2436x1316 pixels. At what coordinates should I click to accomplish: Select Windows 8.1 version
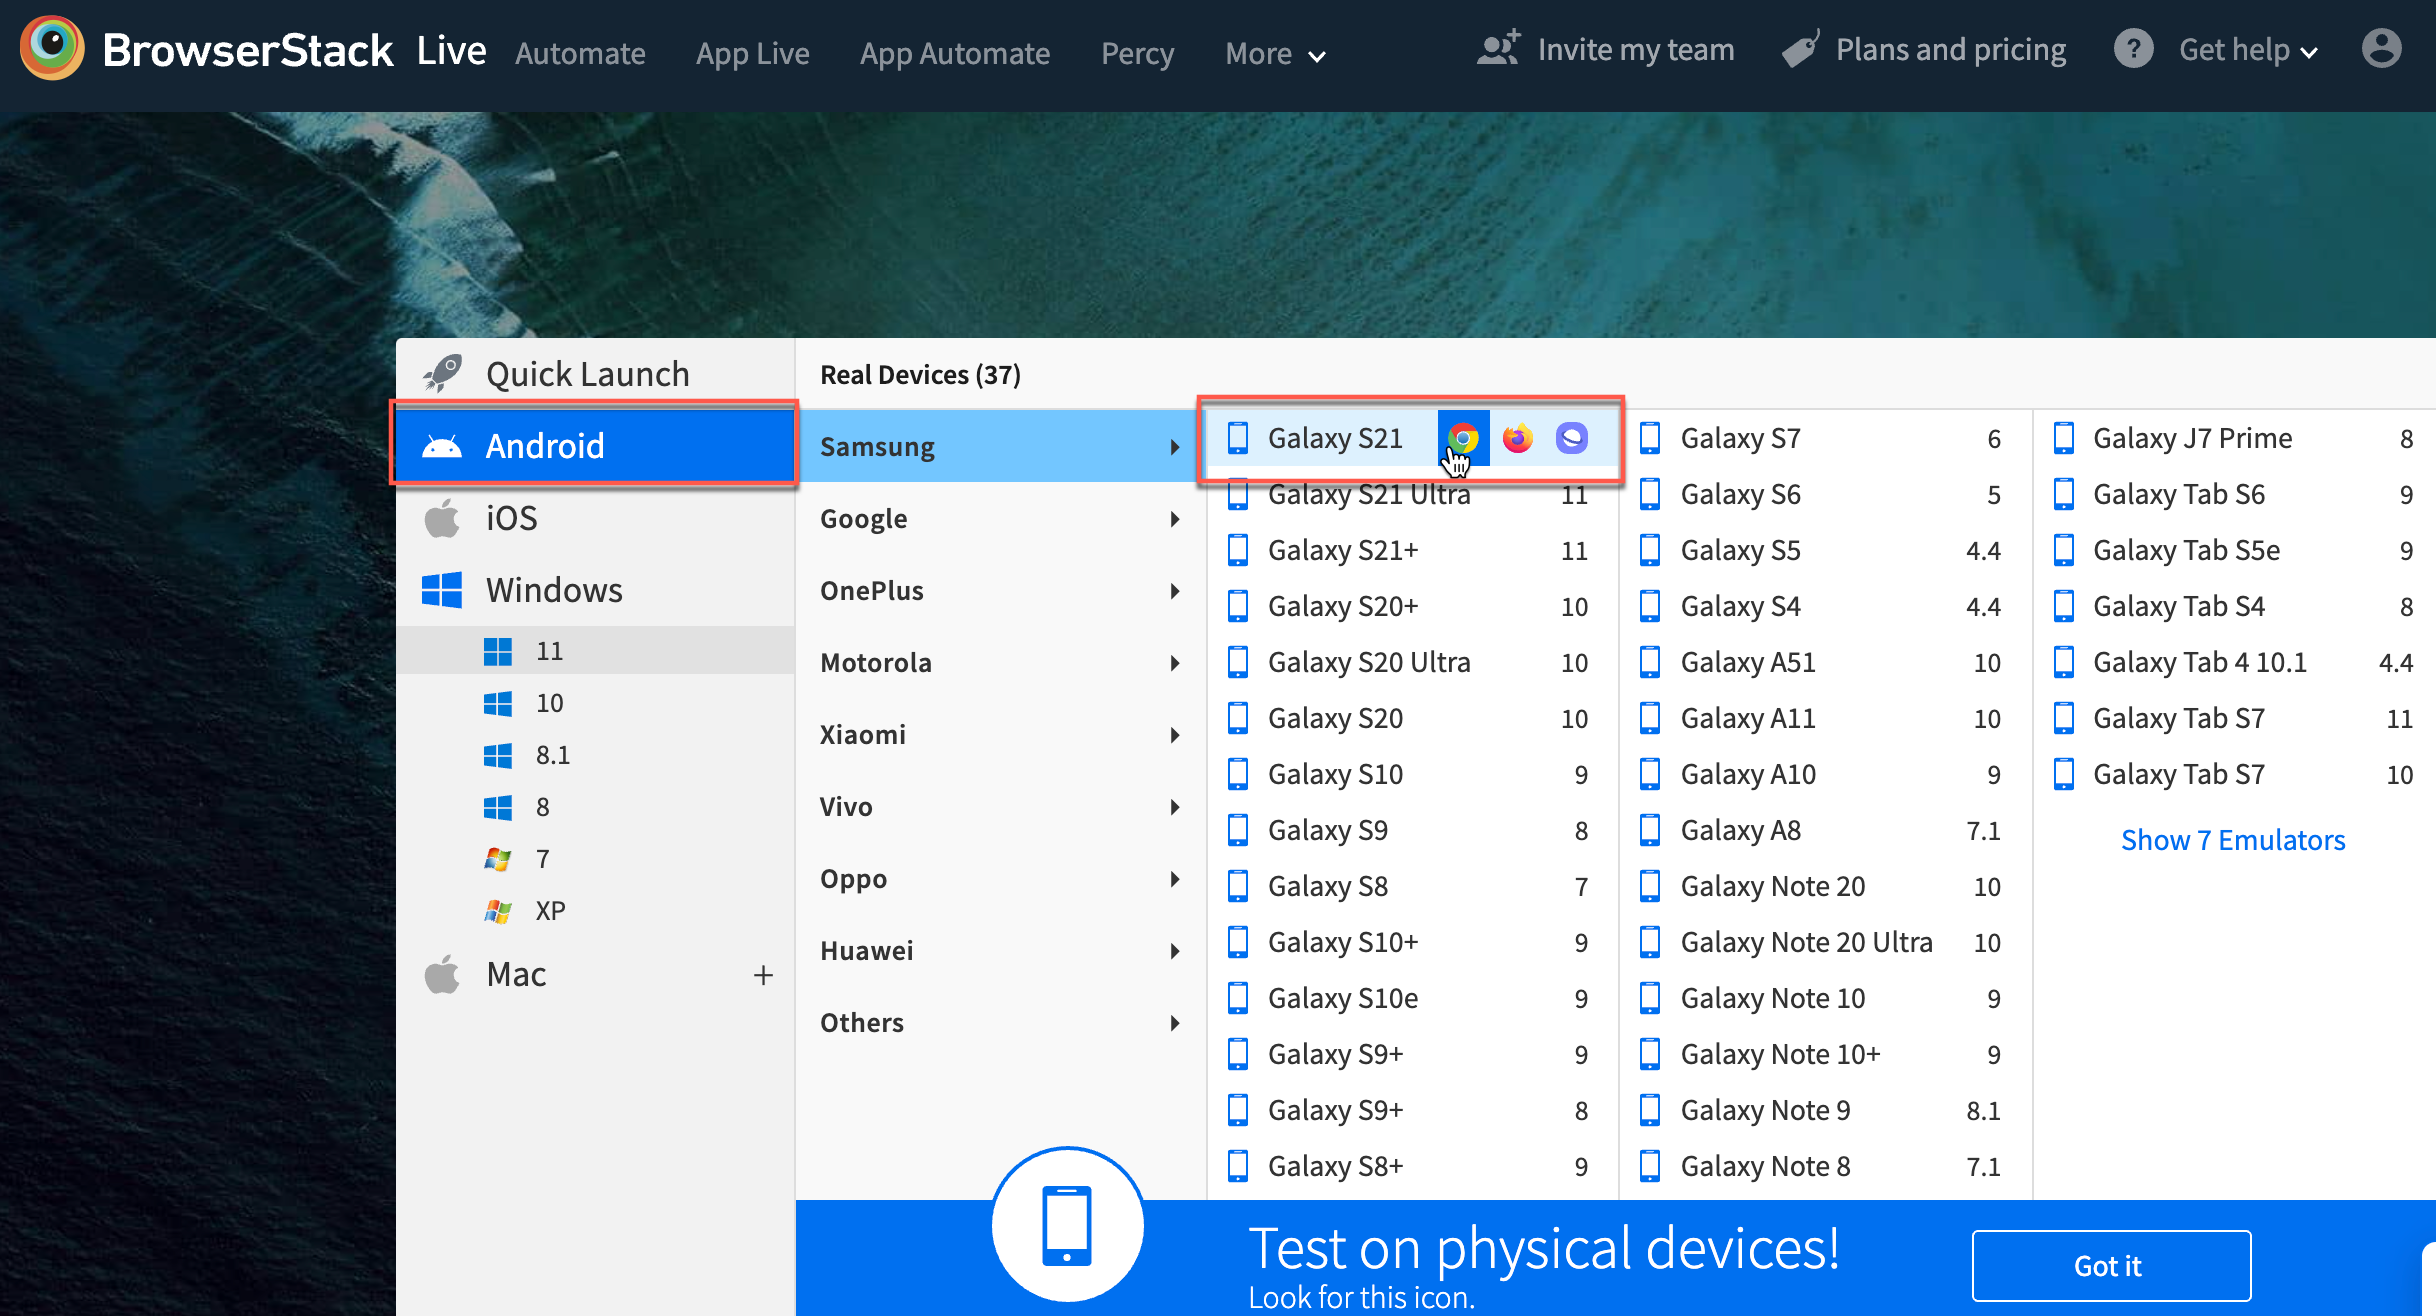coord(596,755)
